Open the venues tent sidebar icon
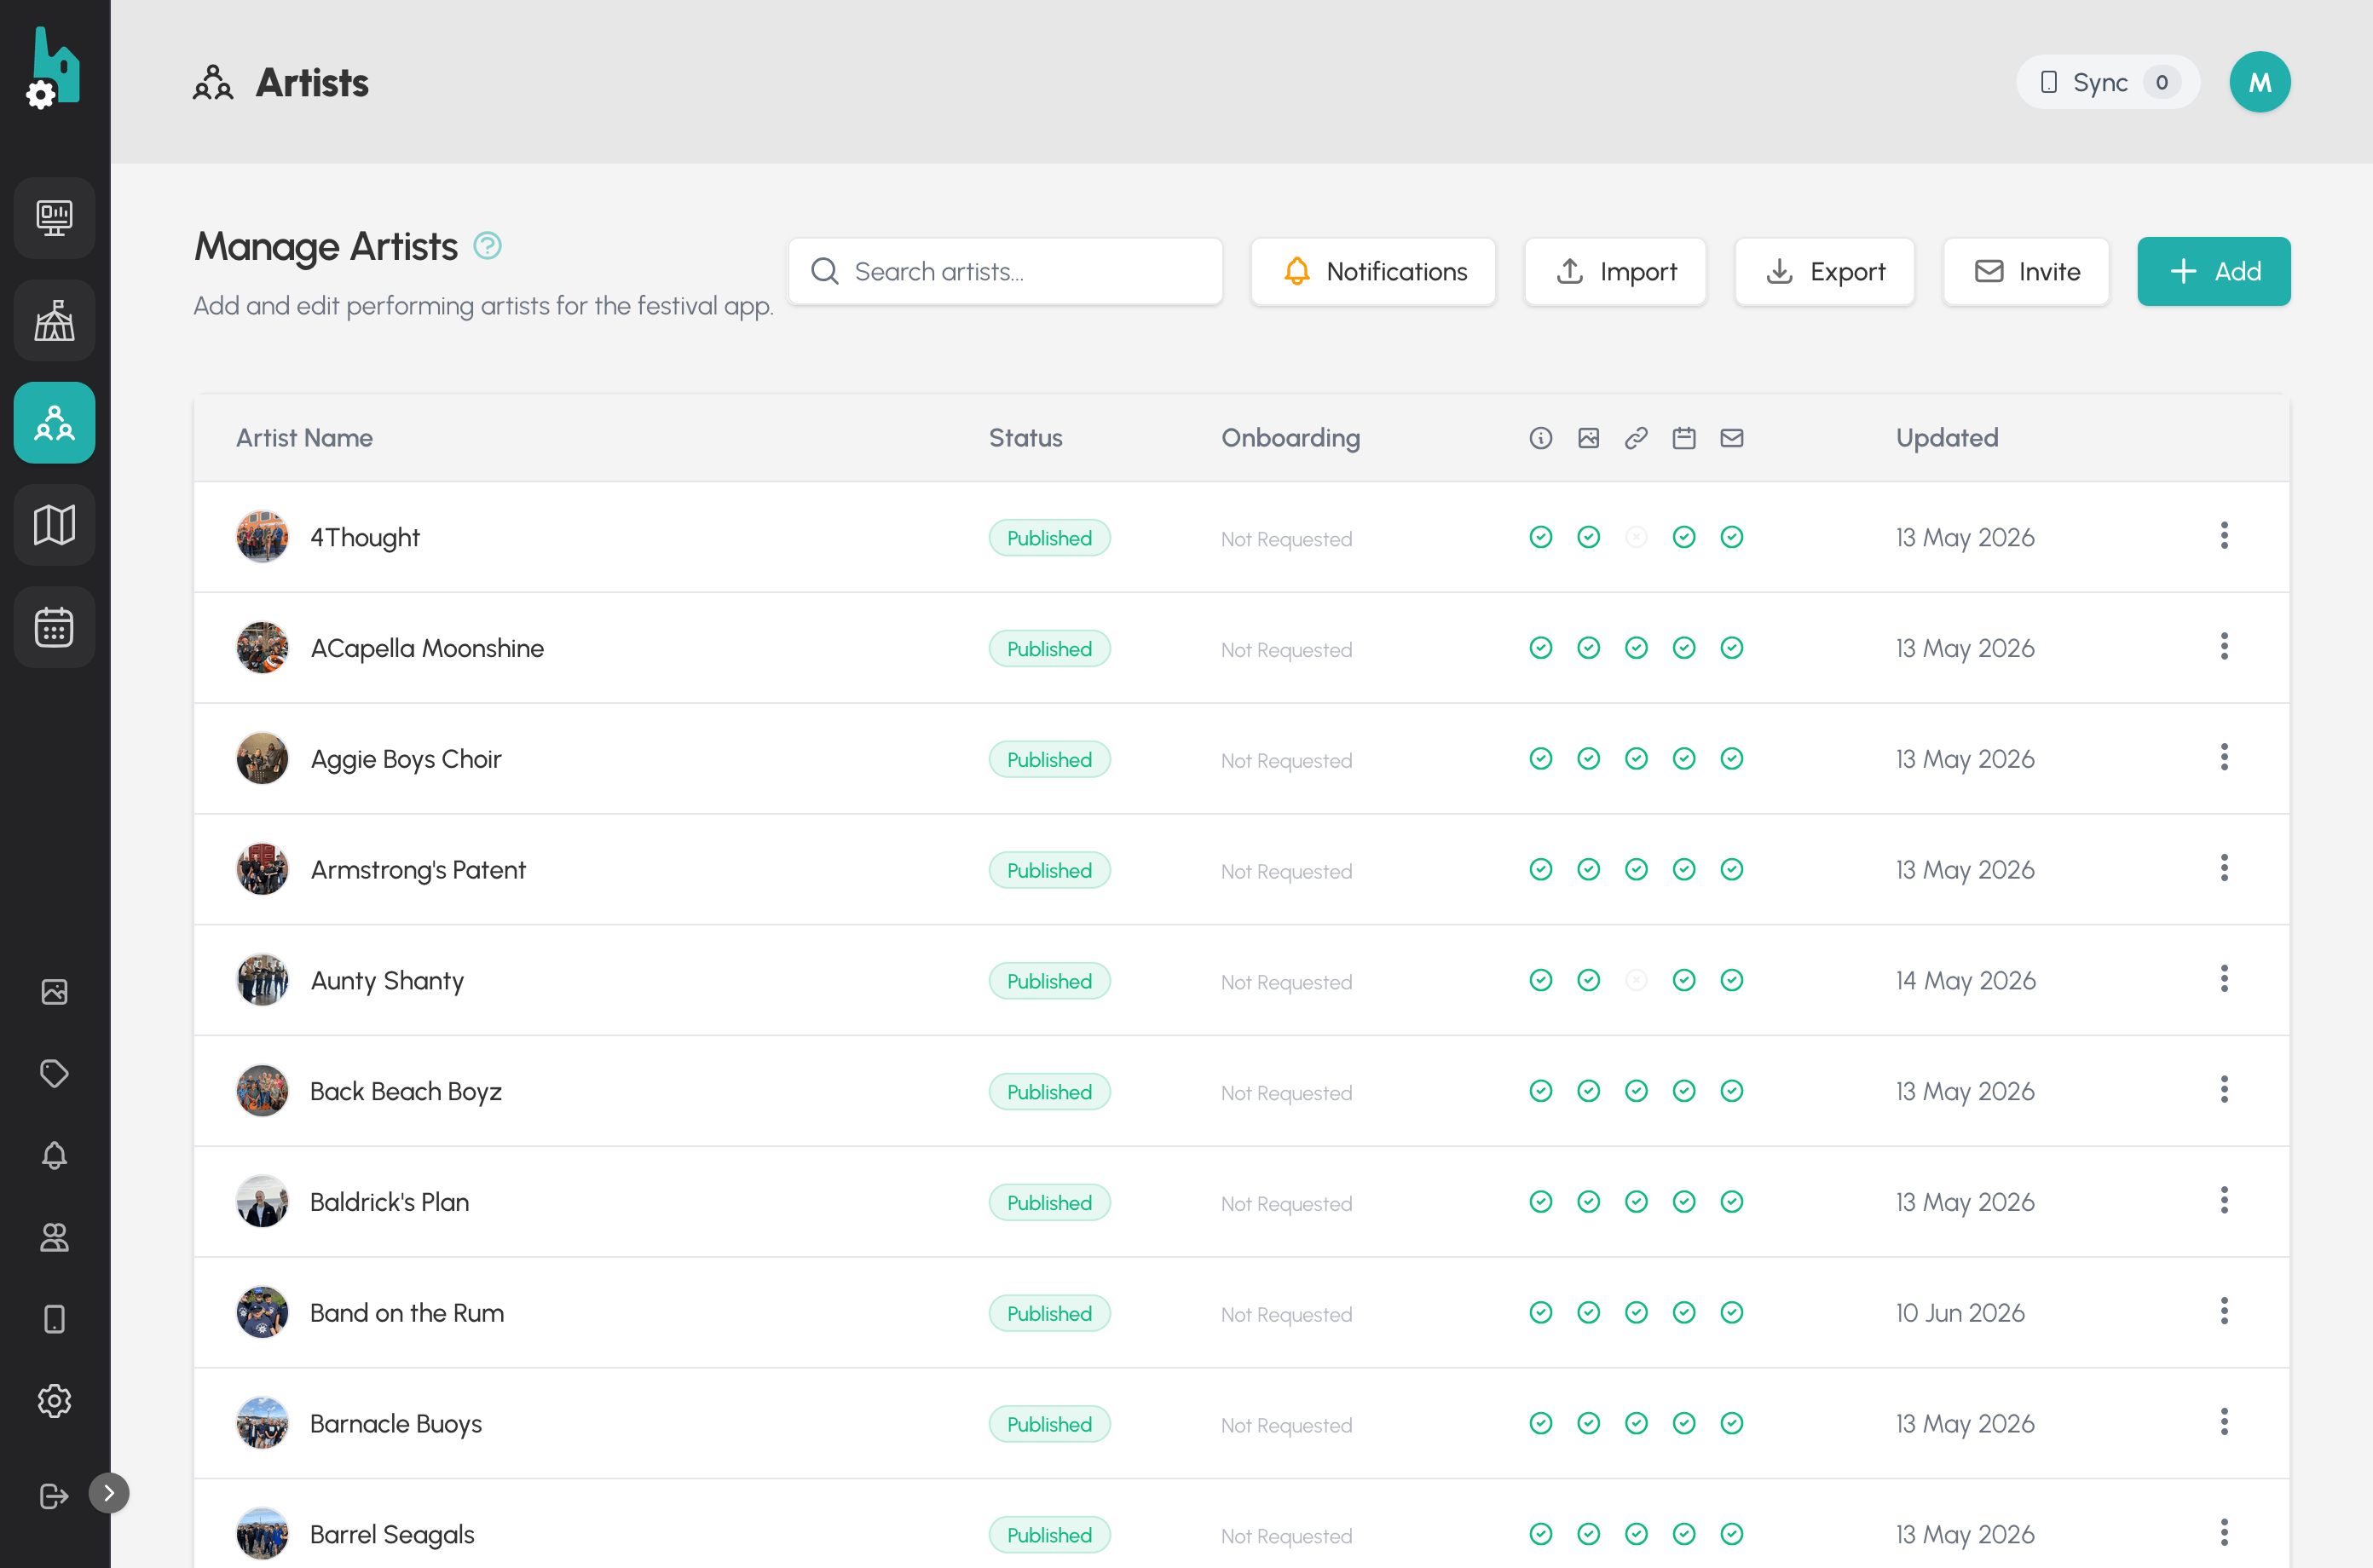2373x1568 pixels. [x=54, y=321]
